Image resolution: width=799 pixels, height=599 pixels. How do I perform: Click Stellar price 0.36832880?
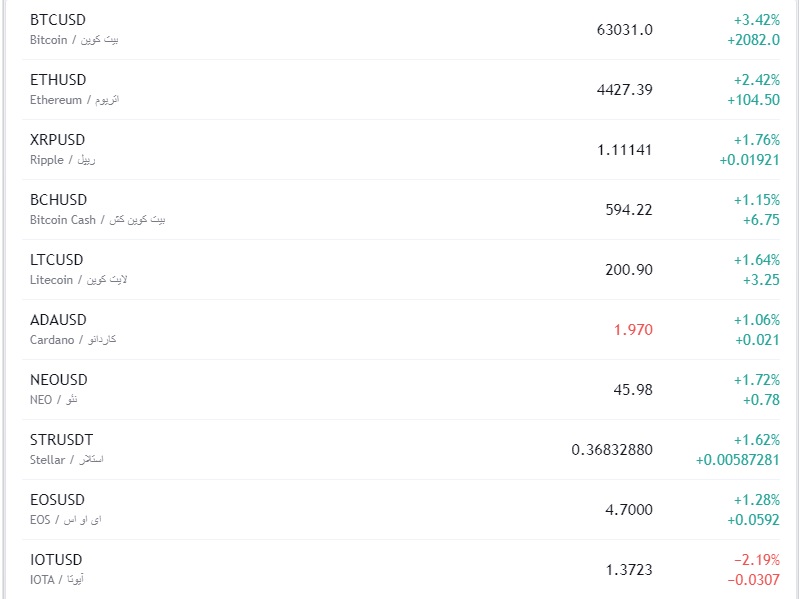(612, 450)
